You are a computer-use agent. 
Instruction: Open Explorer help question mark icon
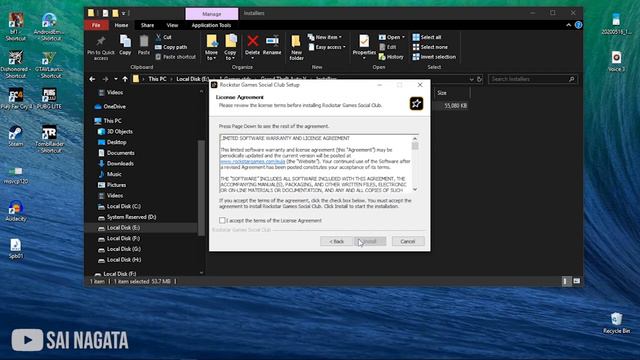coord(578,25)
